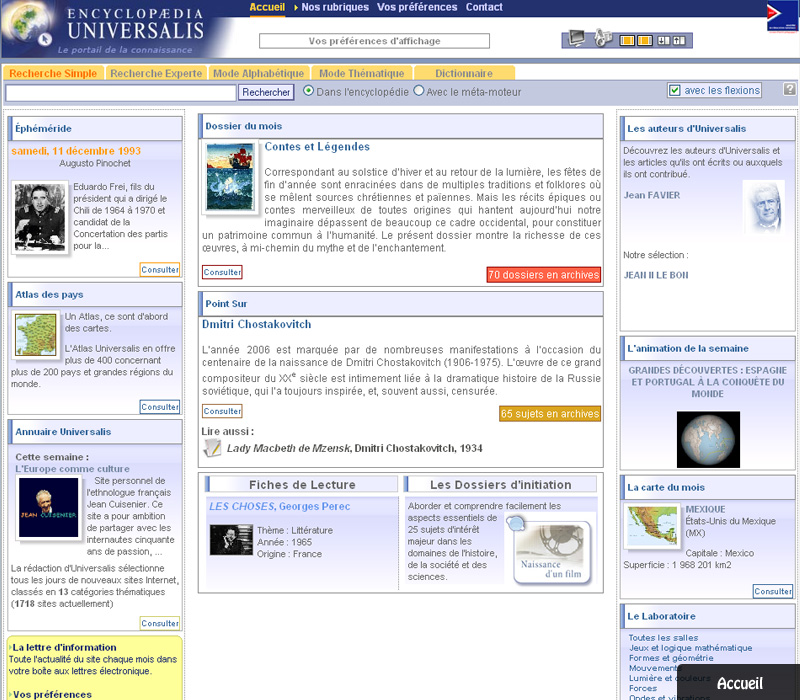
Task: Click the monitor display icon in preferences toolbar
Action: pyautogui.click(x=577, y=39)
